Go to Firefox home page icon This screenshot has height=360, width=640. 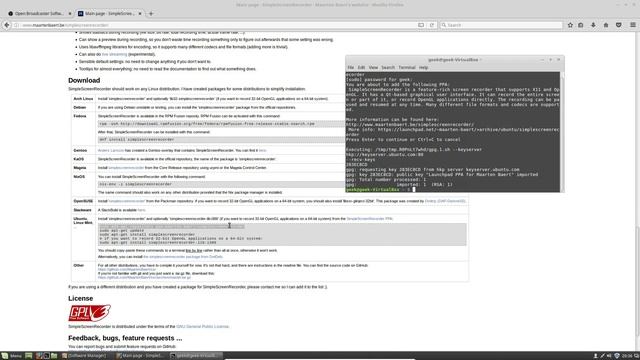point(606,25)
